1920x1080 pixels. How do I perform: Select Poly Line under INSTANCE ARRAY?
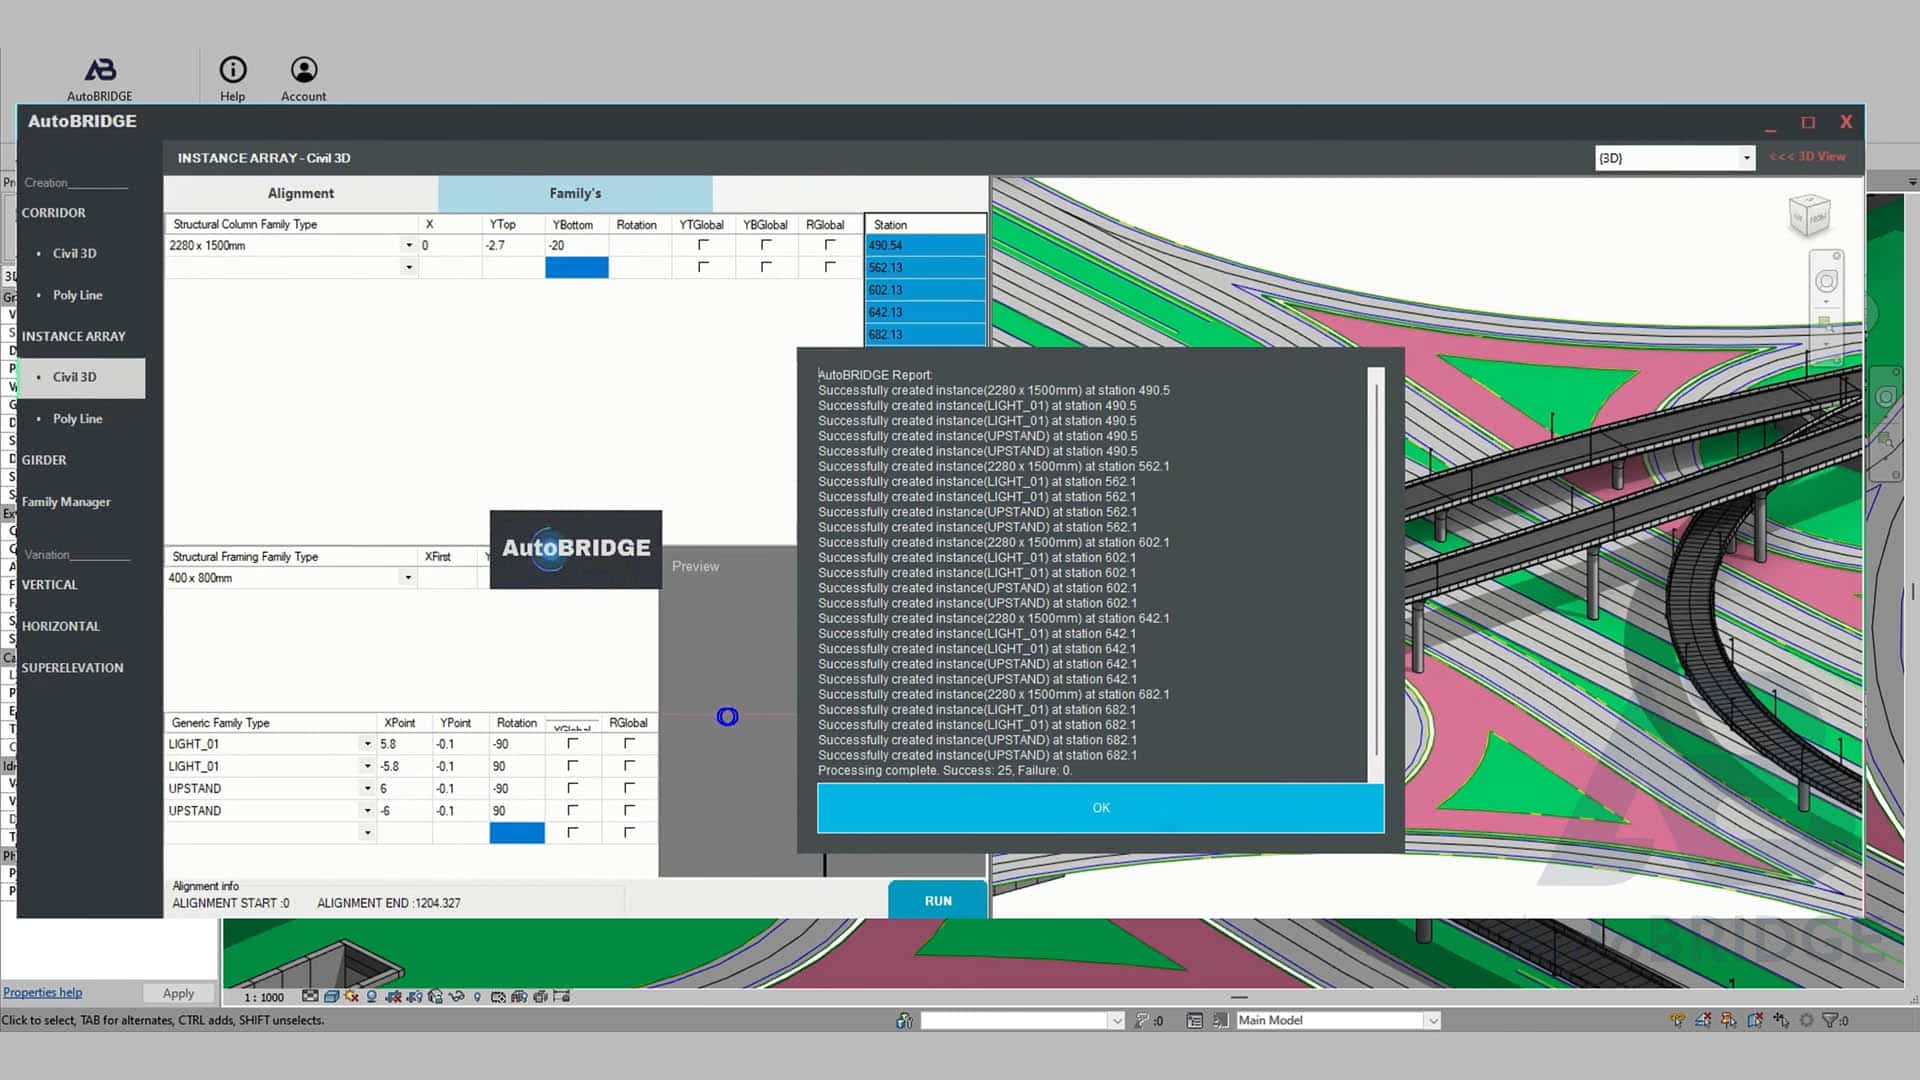pos(77,419)
